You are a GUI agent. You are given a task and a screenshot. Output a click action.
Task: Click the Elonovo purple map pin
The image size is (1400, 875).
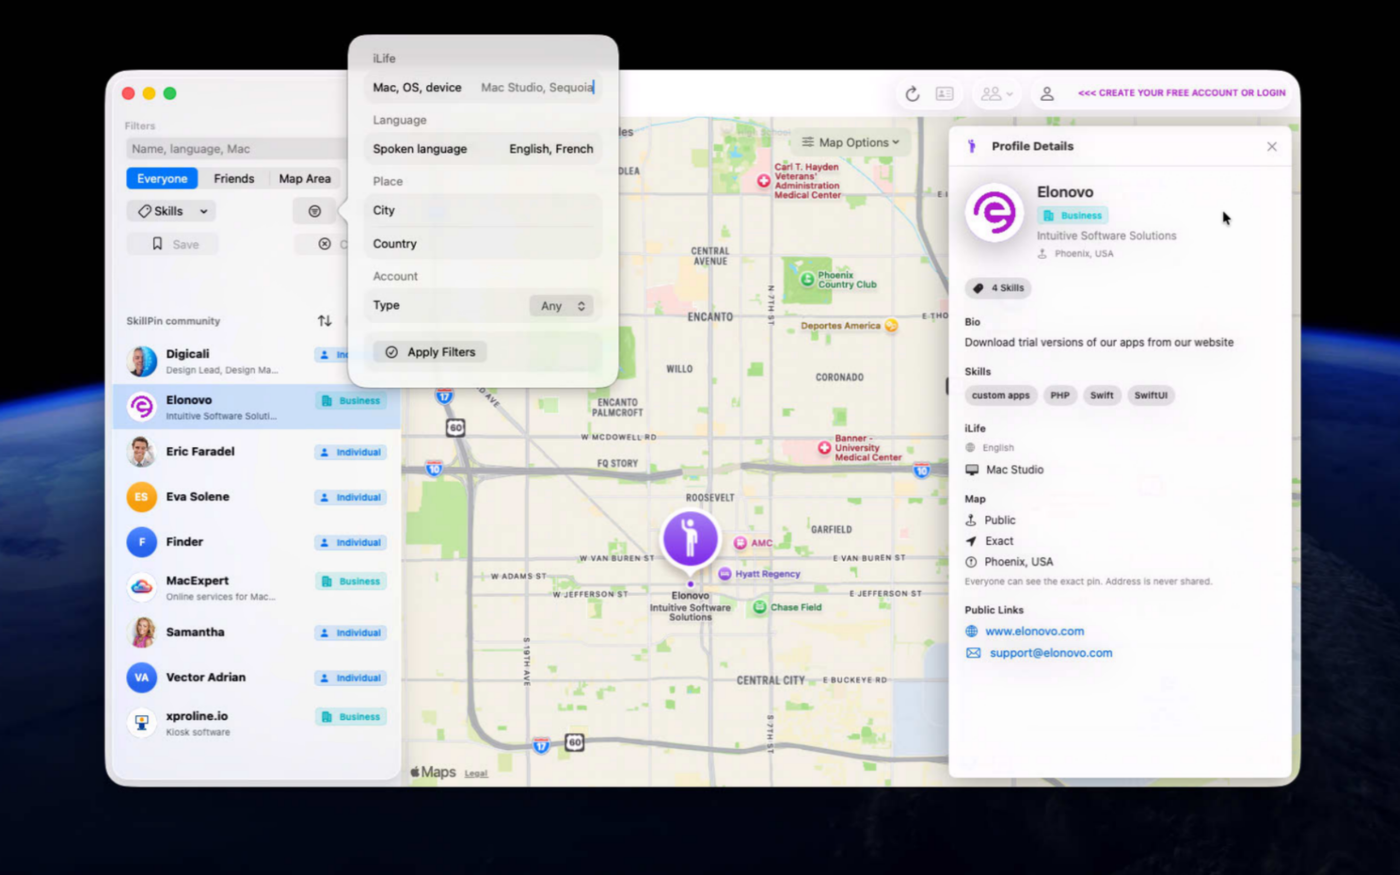point(690,538)
